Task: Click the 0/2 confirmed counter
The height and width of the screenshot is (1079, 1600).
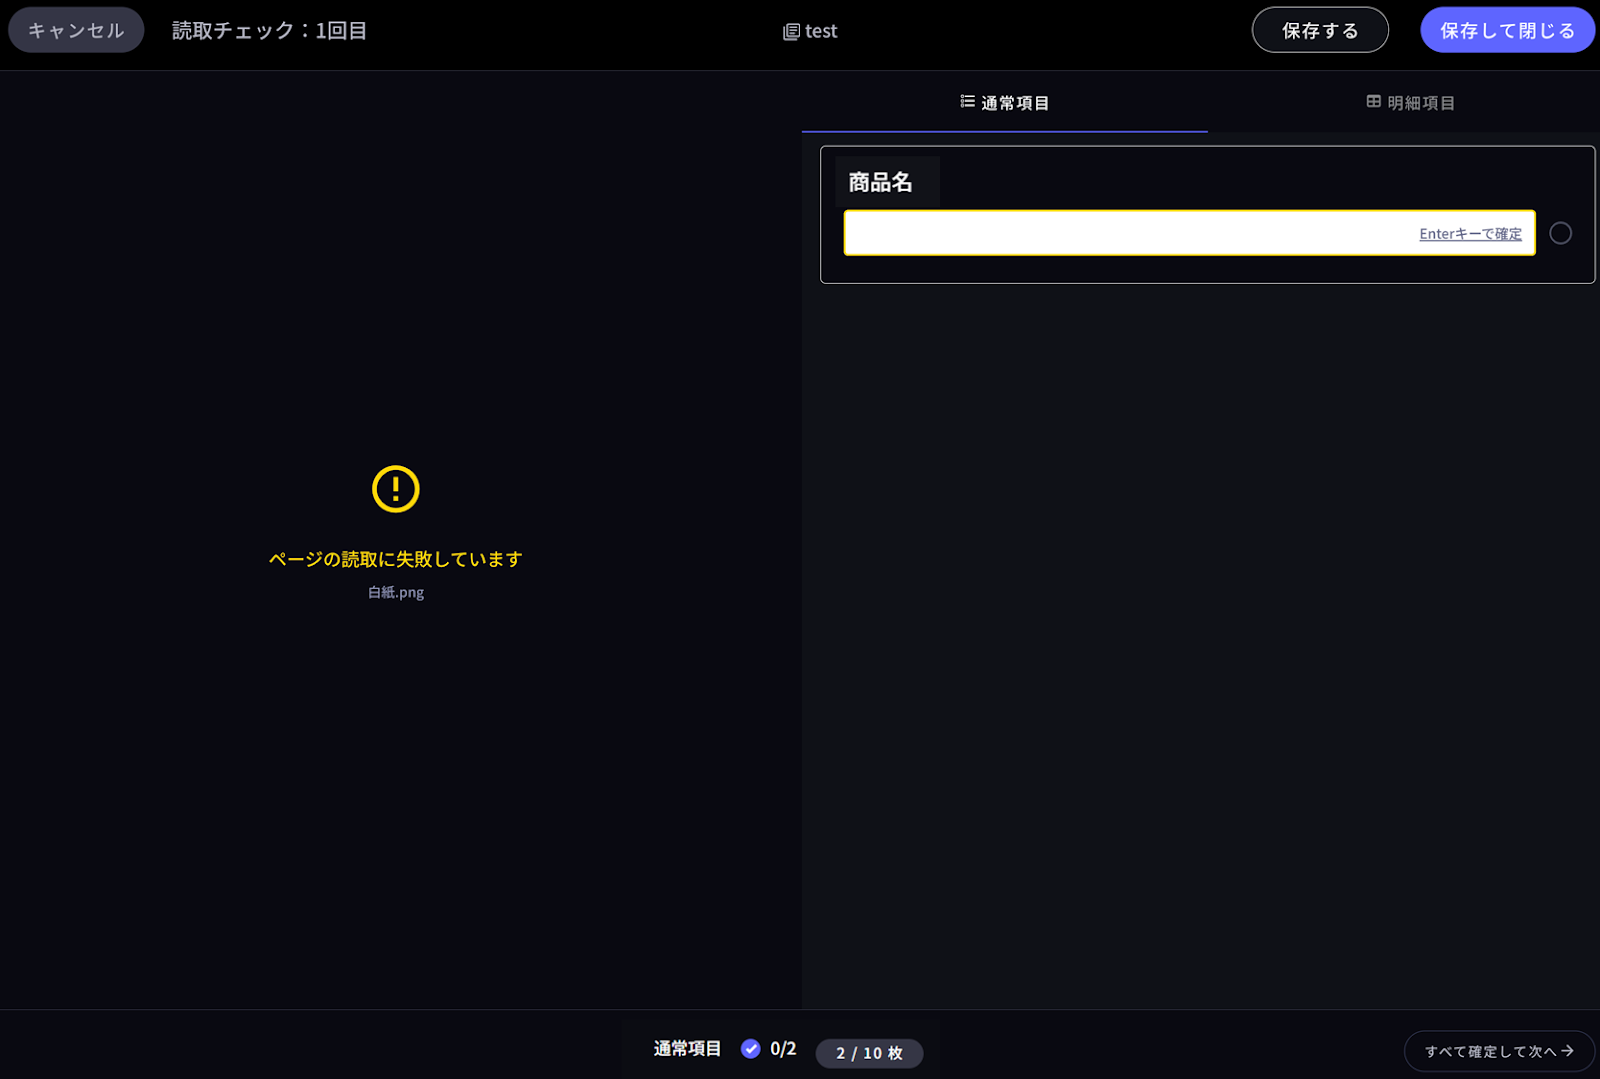Action: [x=783, y=1048]
